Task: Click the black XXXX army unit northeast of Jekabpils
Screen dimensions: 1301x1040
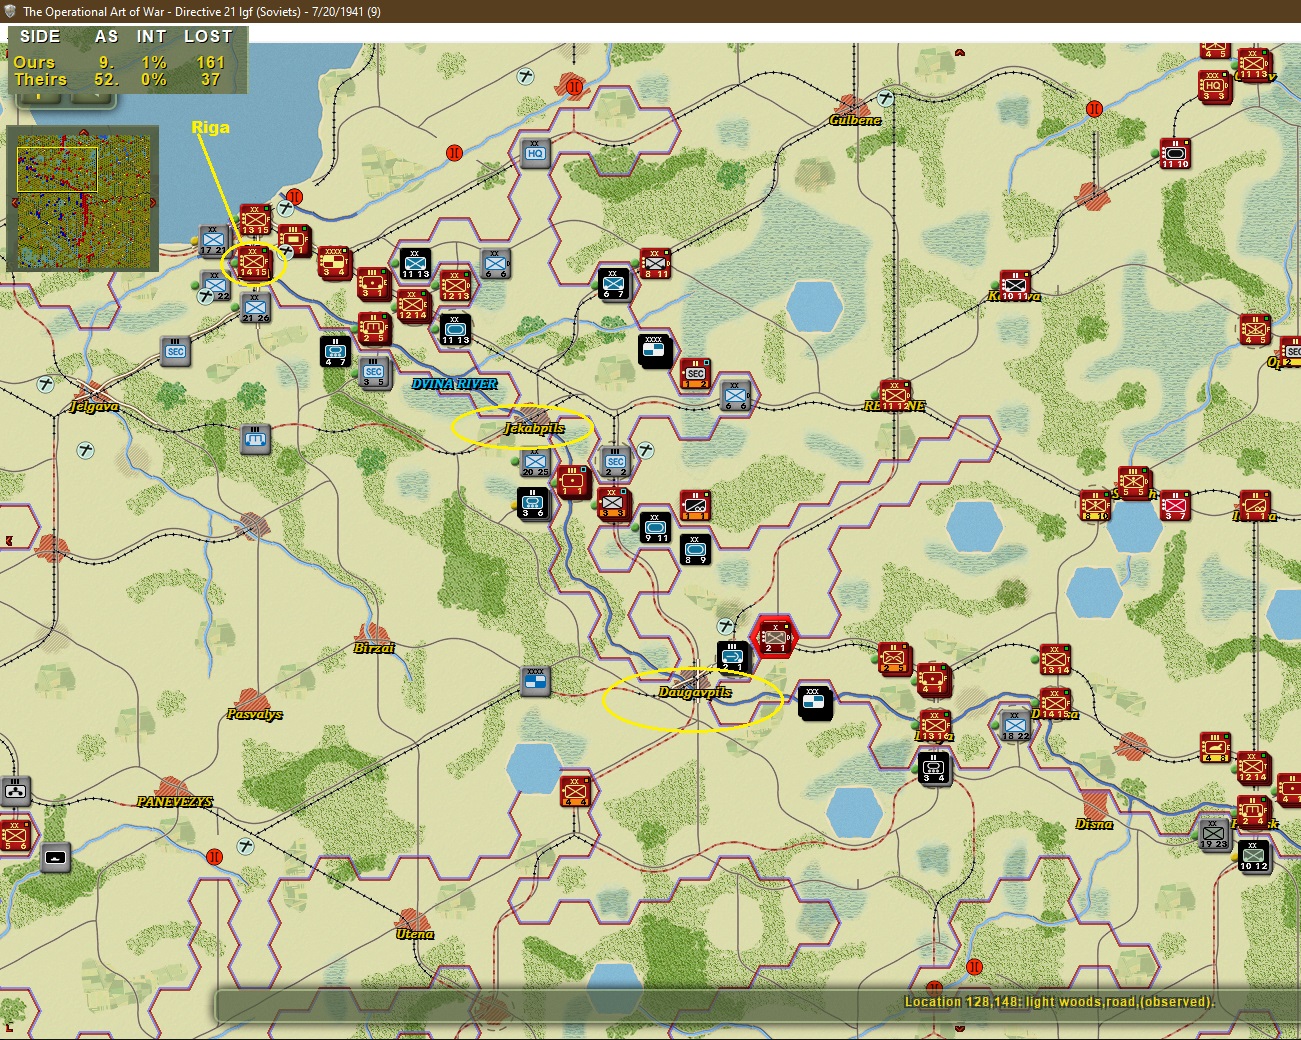Action: click(654, 350)
